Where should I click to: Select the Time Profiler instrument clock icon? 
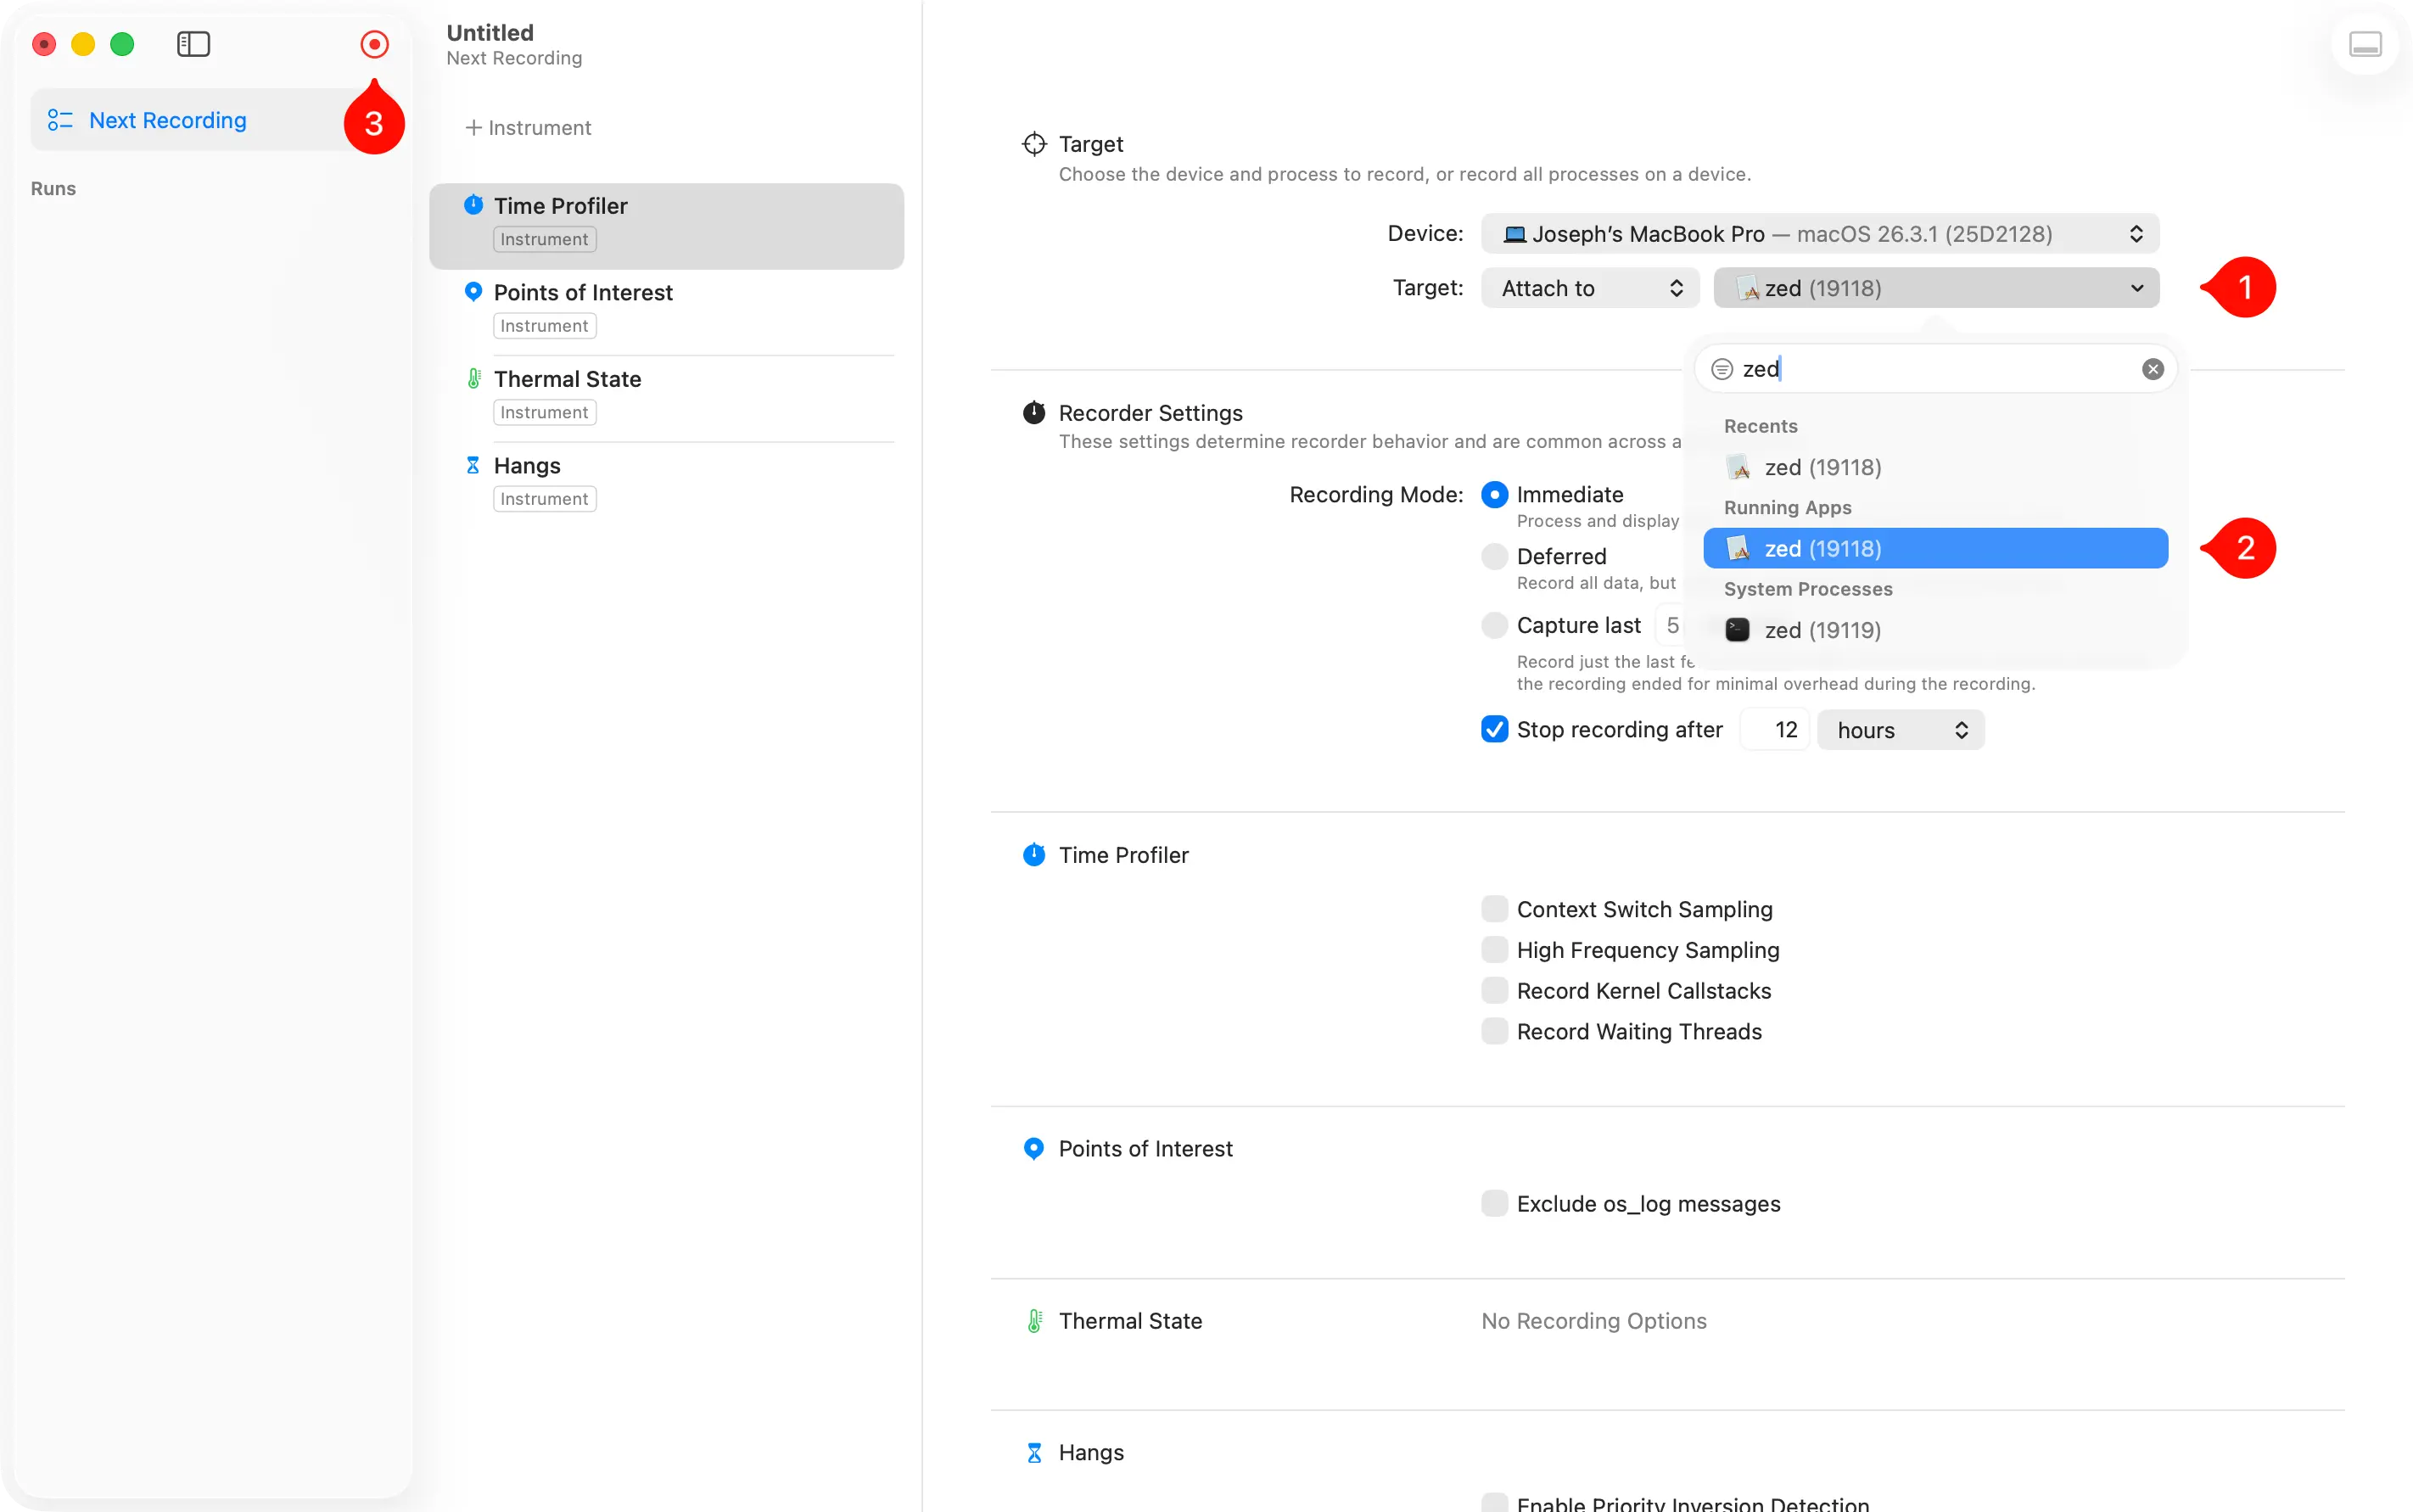(473, 205)
